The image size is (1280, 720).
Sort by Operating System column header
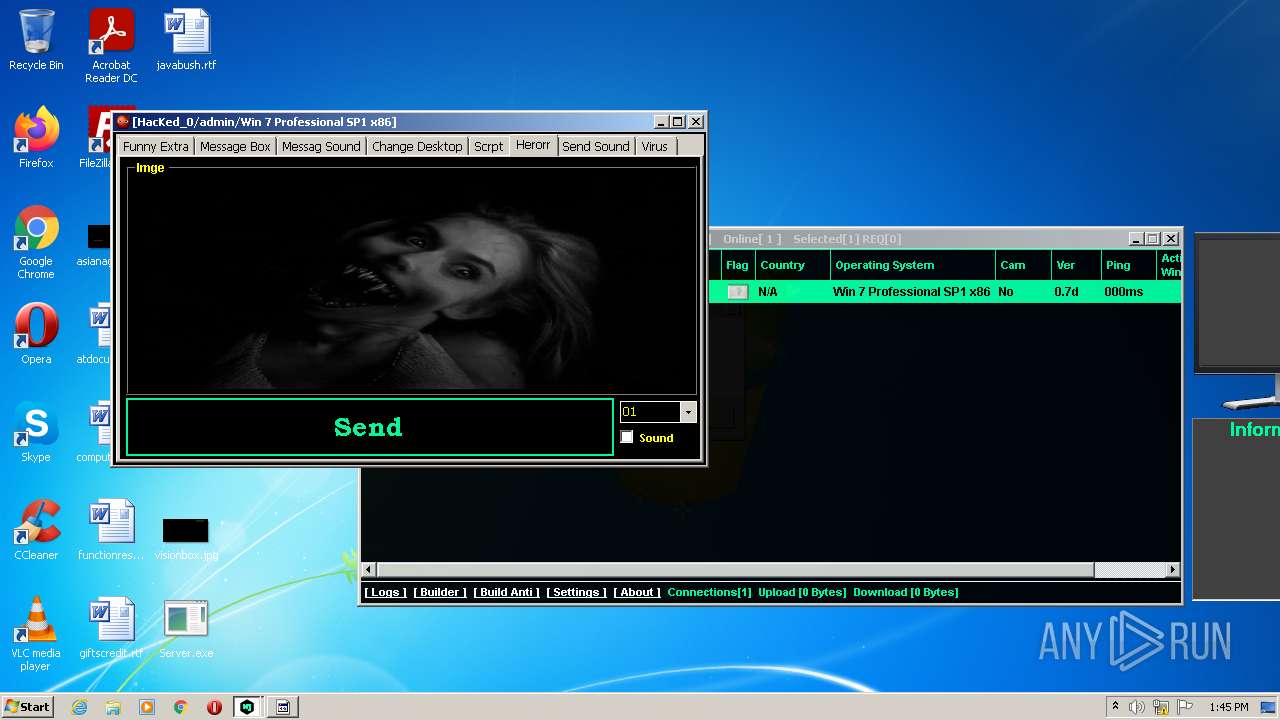pyautogui.click(x=912, y=265)
